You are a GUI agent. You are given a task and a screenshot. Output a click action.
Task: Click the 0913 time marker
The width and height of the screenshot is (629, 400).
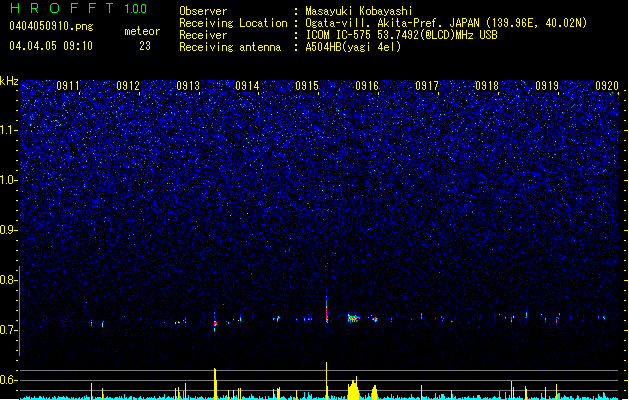point(188,85)
